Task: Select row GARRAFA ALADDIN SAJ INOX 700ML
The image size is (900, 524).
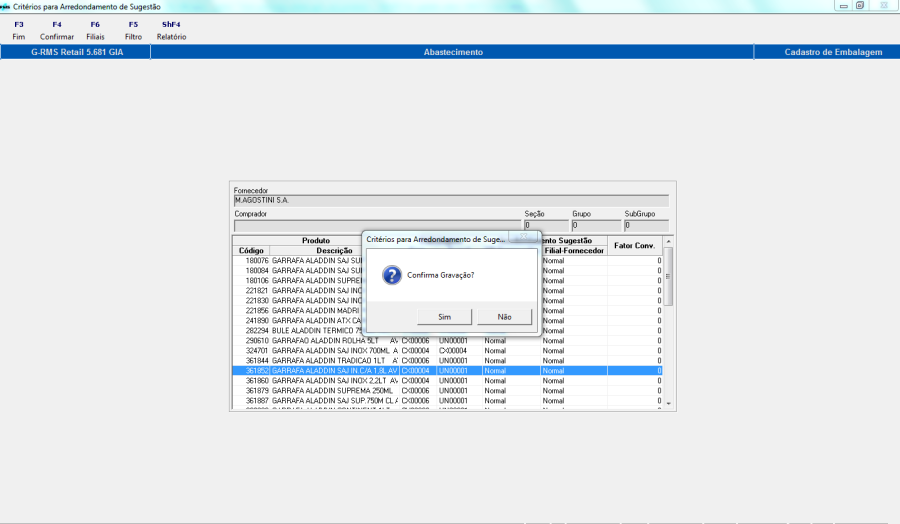Action: 447,351
